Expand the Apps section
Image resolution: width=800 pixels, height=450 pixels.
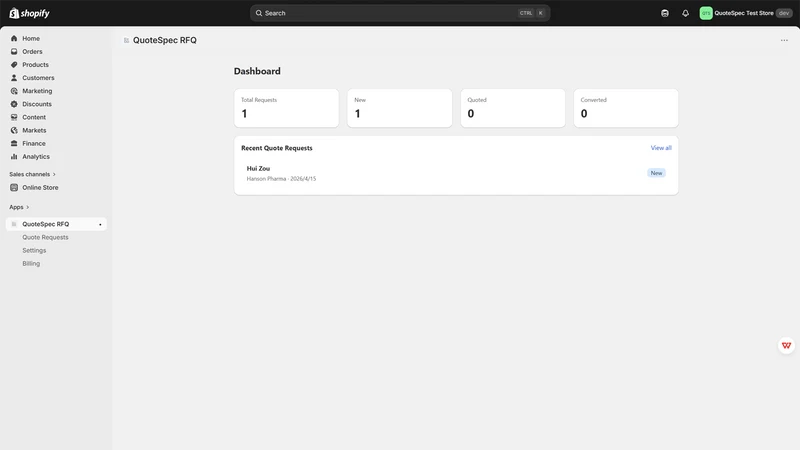click(x=19, y=207)
